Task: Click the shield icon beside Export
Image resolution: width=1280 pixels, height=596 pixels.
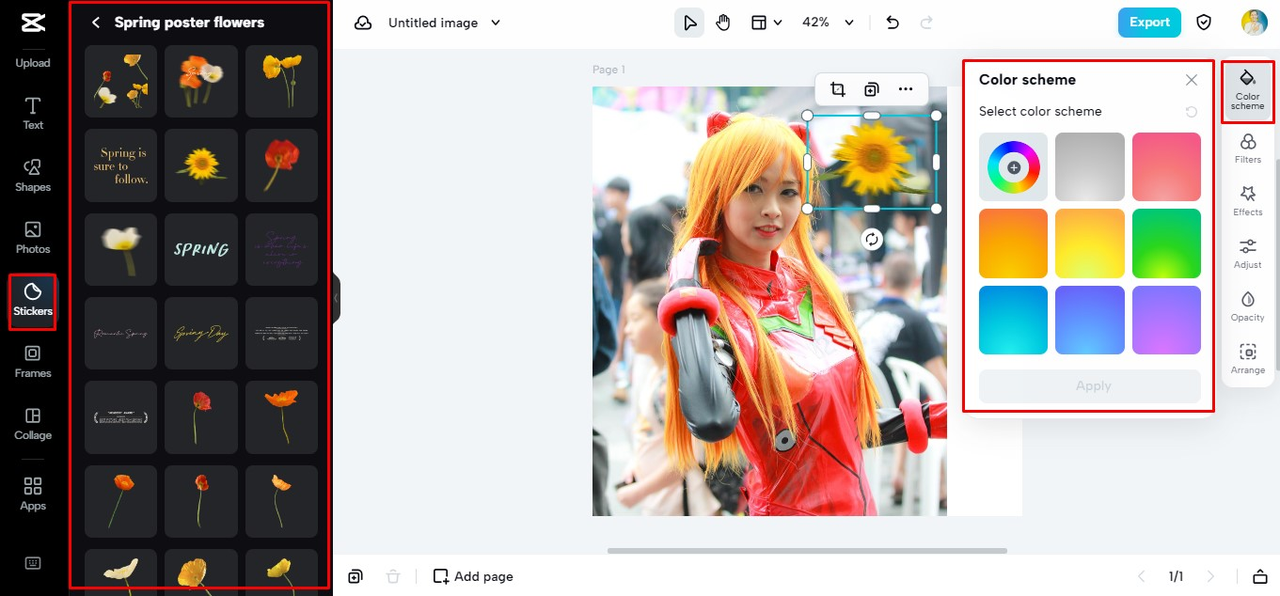Action: (1204, 22)
